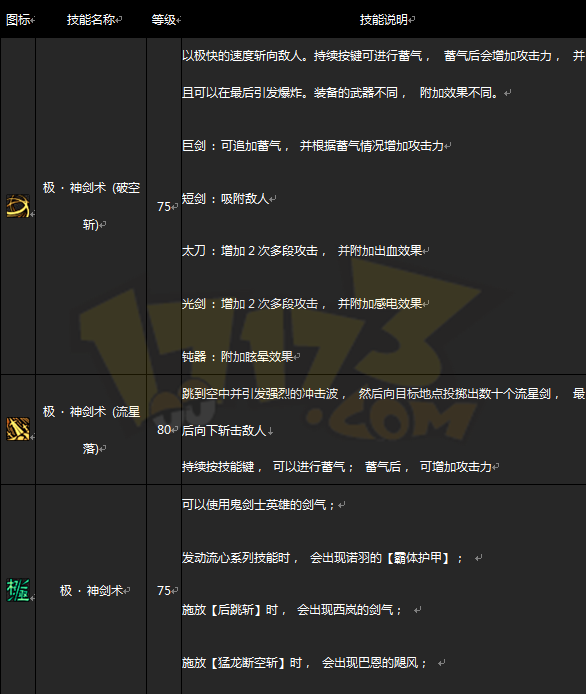This screenshot has height=694, width=586.
Task: Click the 【猛龙断空斩】 description line
Action: click(305, 663)
